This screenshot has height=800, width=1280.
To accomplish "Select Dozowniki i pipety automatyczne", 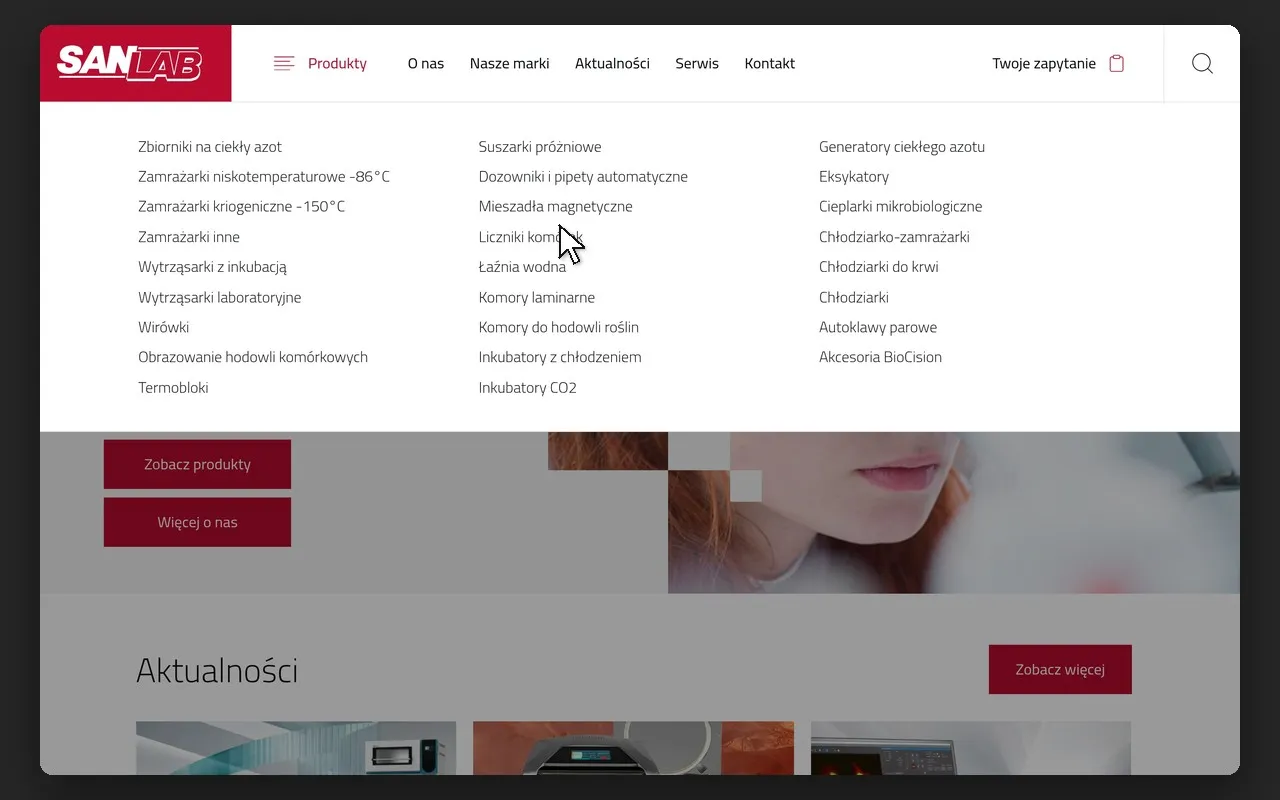I will (x=583, y=177).
